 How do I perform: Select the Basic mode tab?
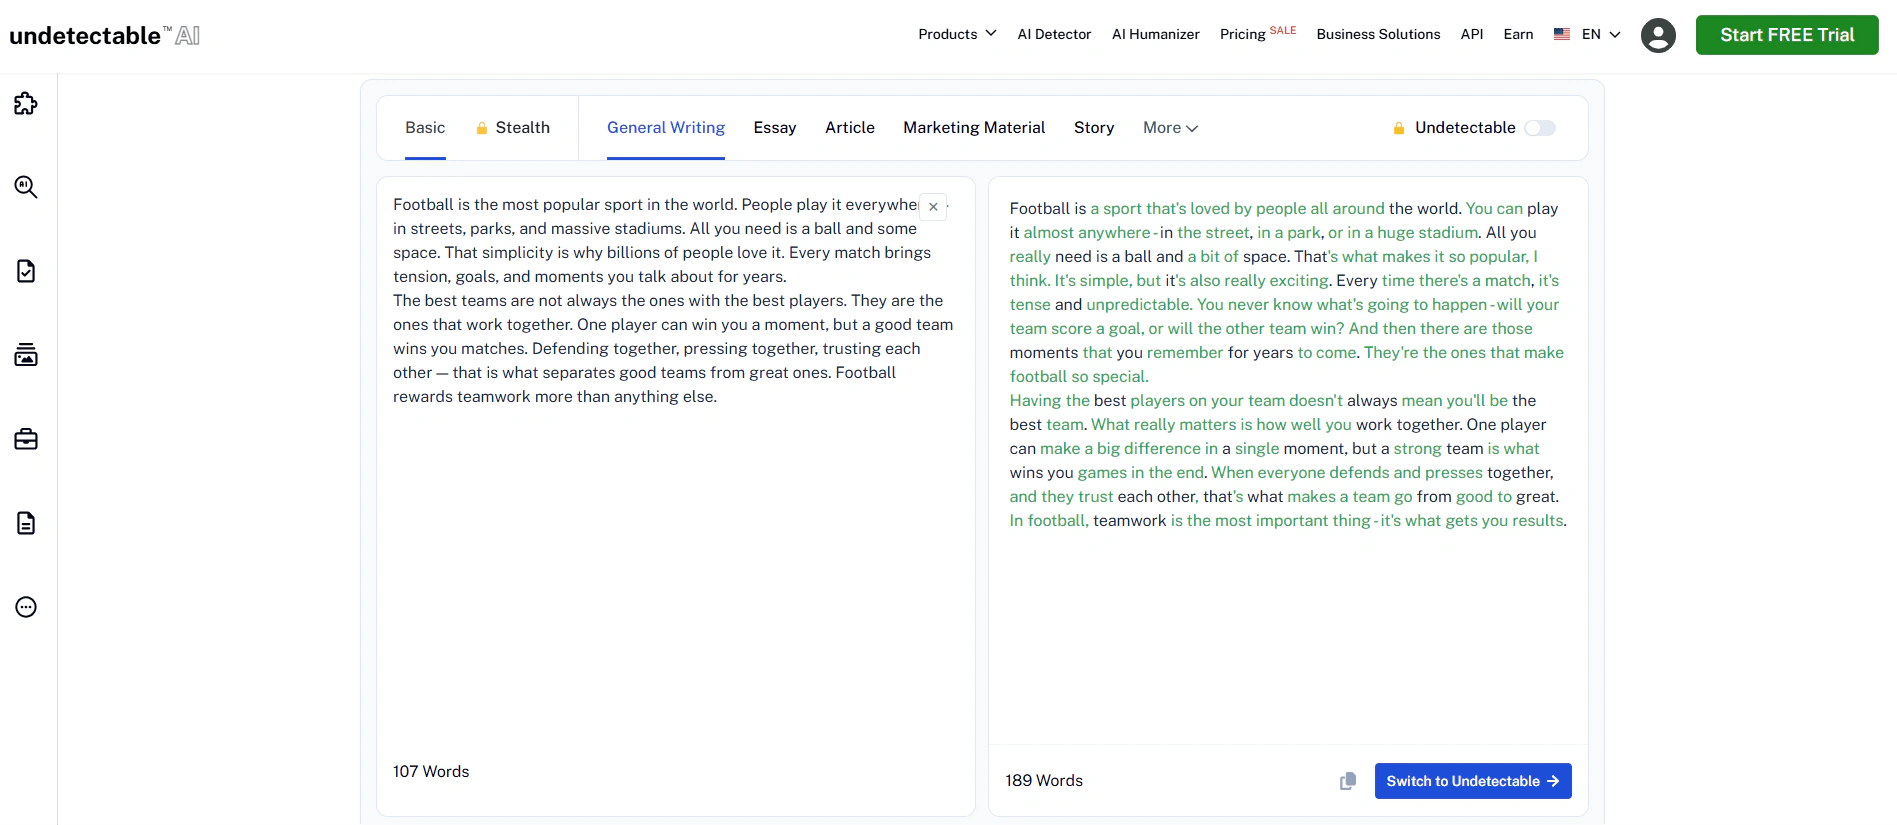425,128
